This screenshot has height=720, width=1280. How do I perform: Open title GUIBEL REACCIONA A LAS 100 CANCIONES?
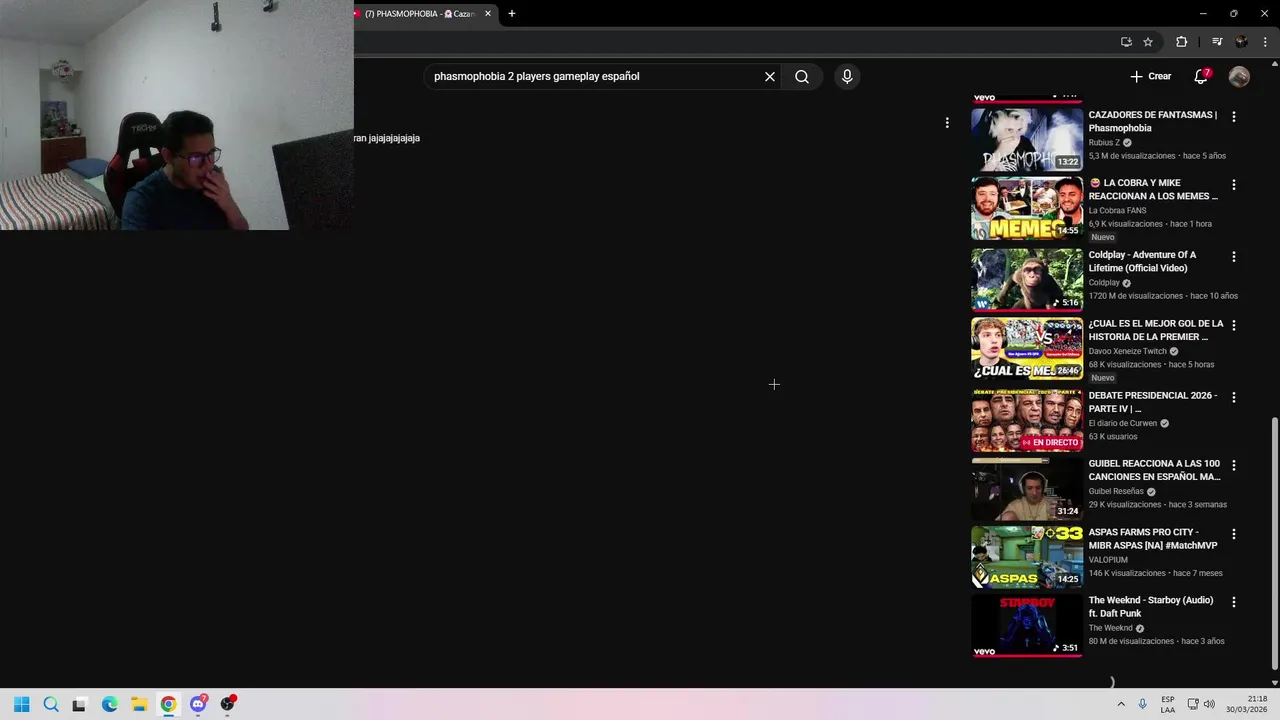(1154, 470)
